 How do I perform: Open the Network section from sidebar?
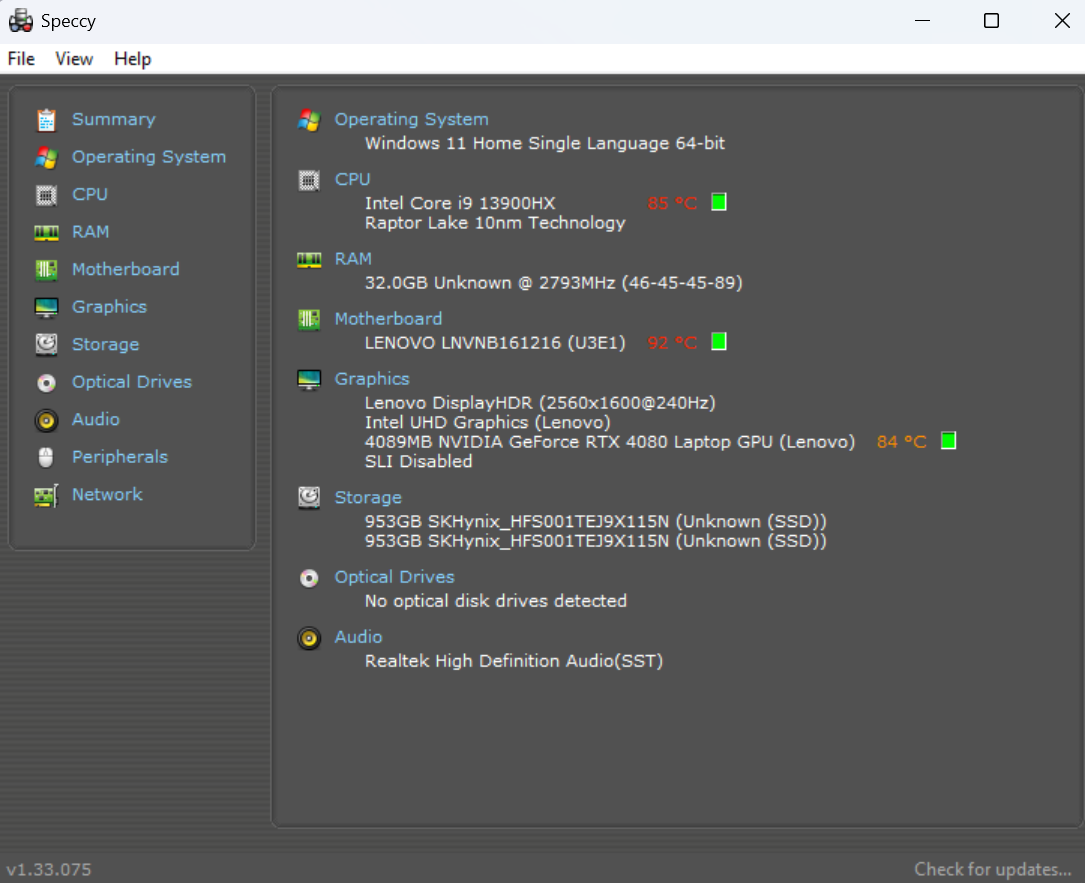pyautogui.click(x=107, y=494)
